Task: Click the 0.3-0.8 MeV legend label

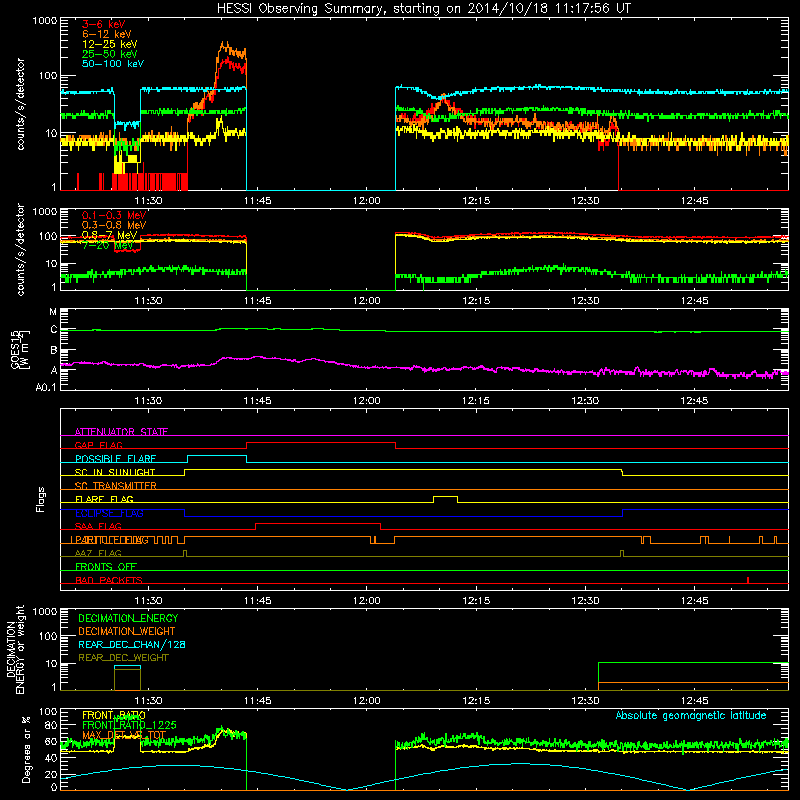Action: 114,225
